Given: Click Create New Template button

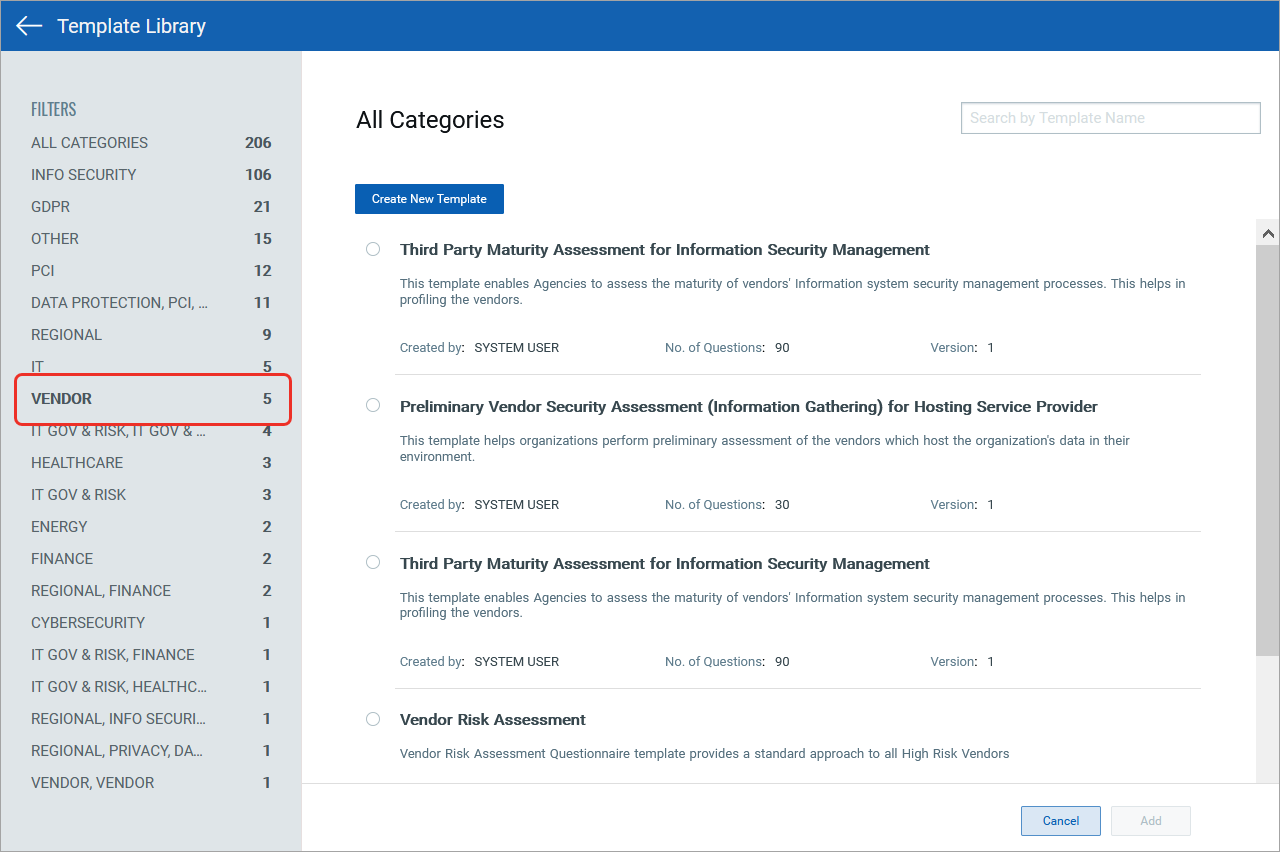Looking at the screenshot, I should [x=429, y=199].
